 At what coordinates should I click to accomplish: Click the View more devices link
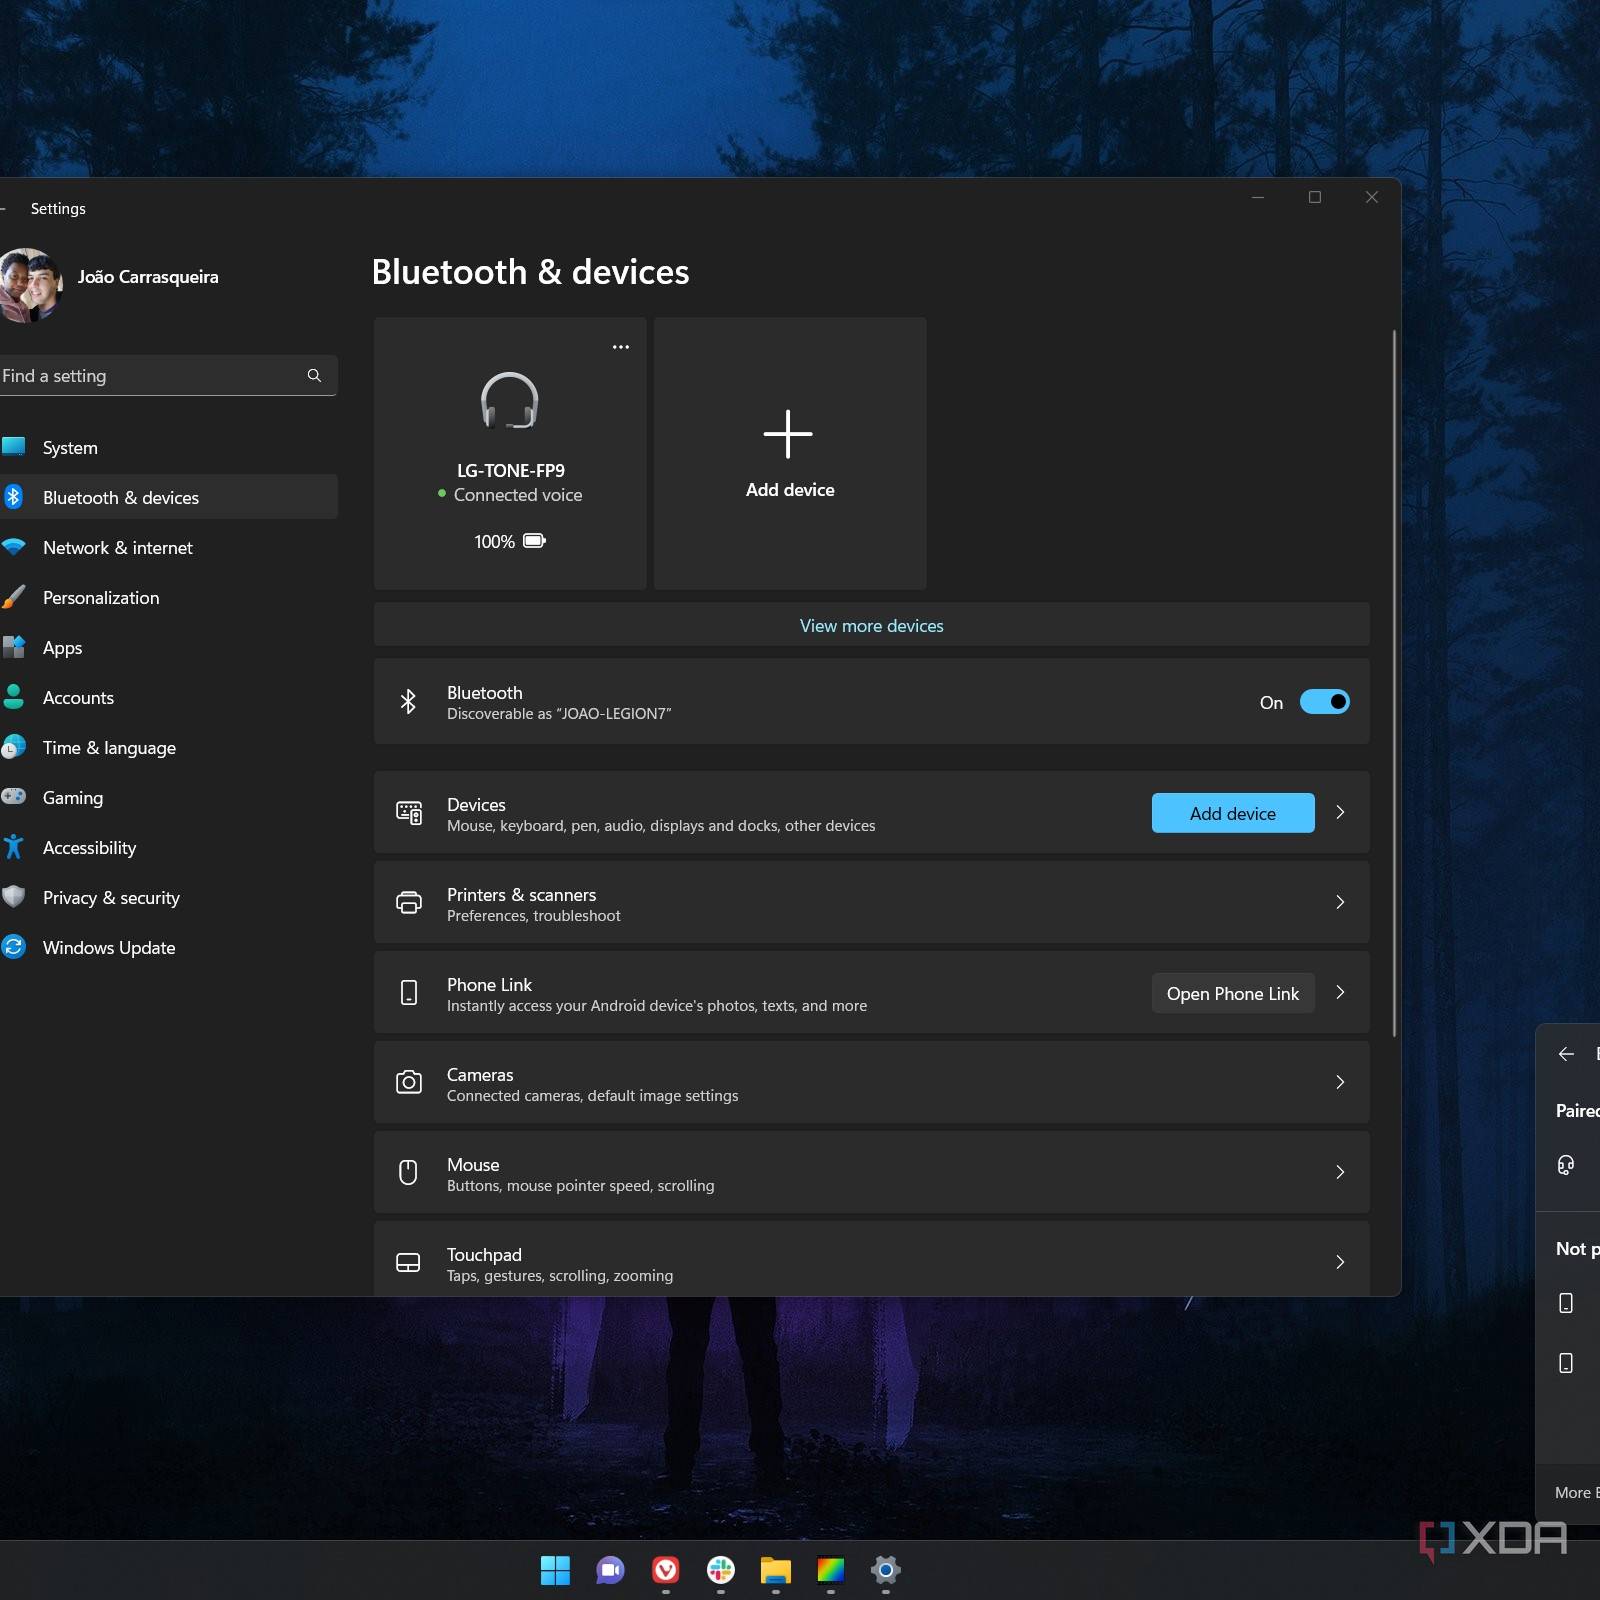(x=871, y=626)
